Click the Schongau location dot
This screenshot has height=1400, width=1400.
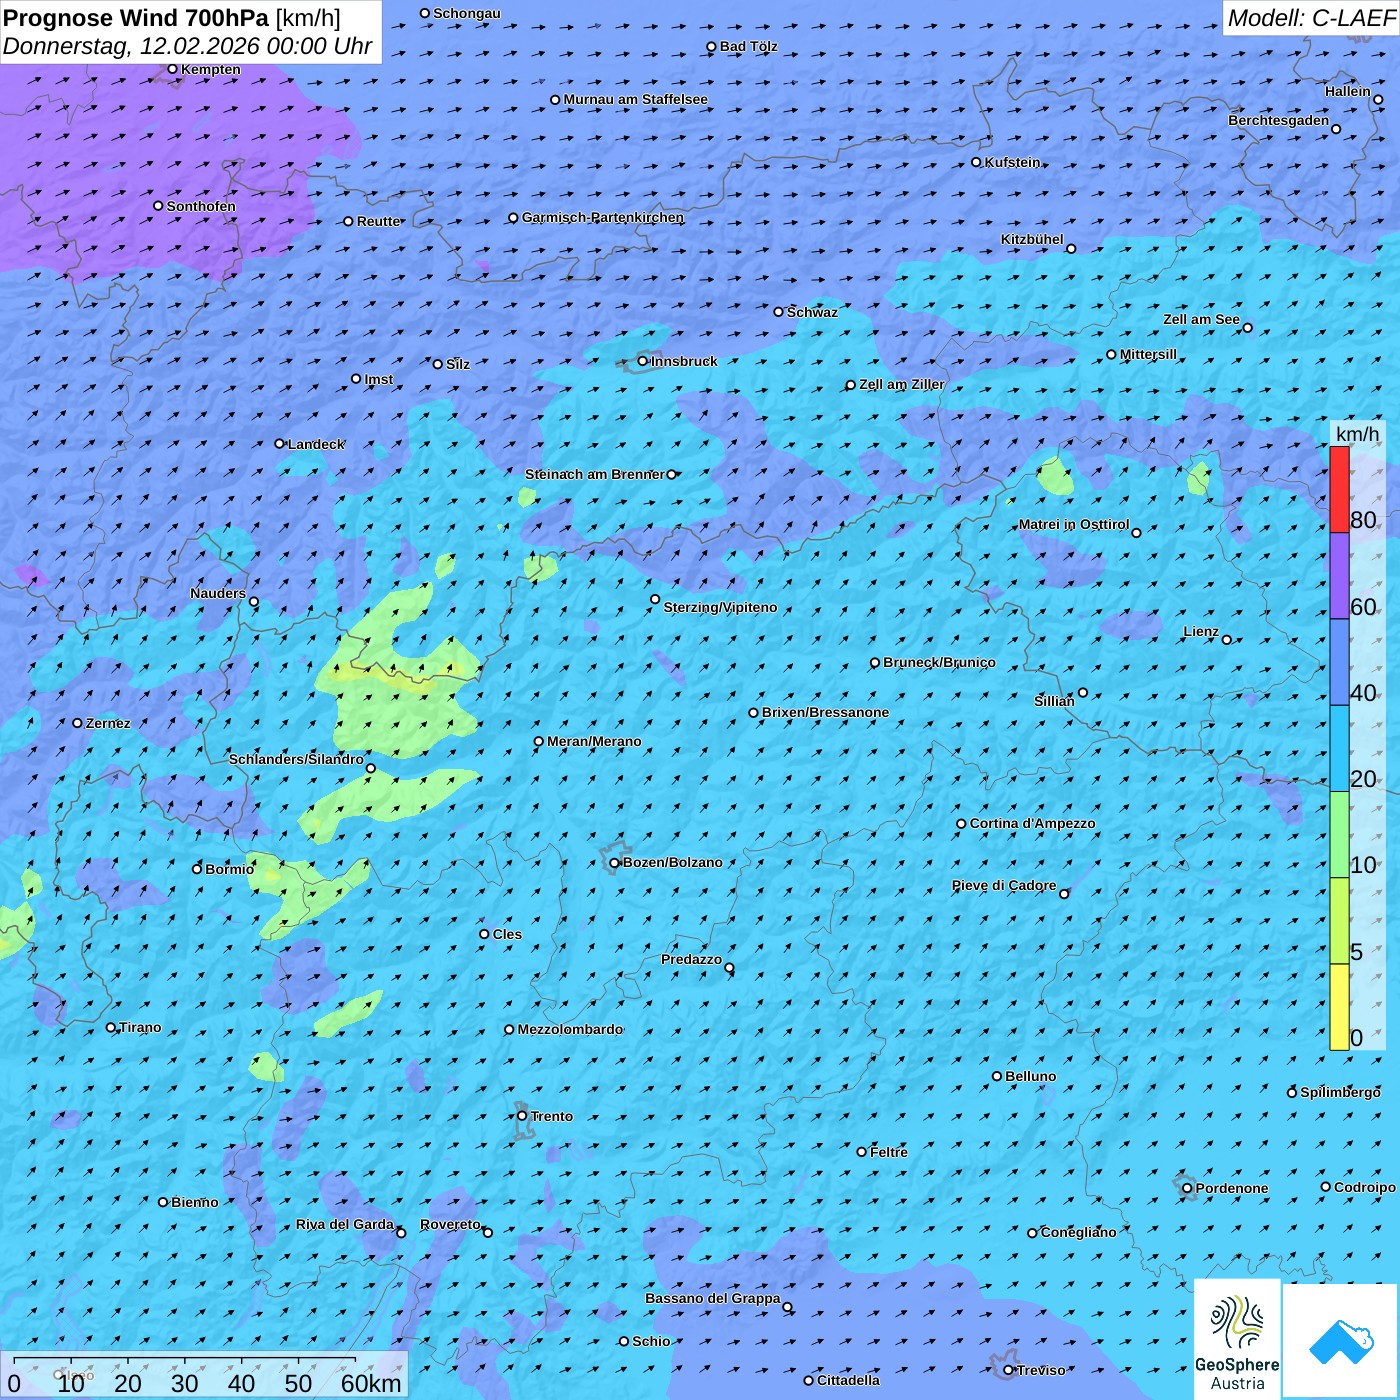coord(424,13)
